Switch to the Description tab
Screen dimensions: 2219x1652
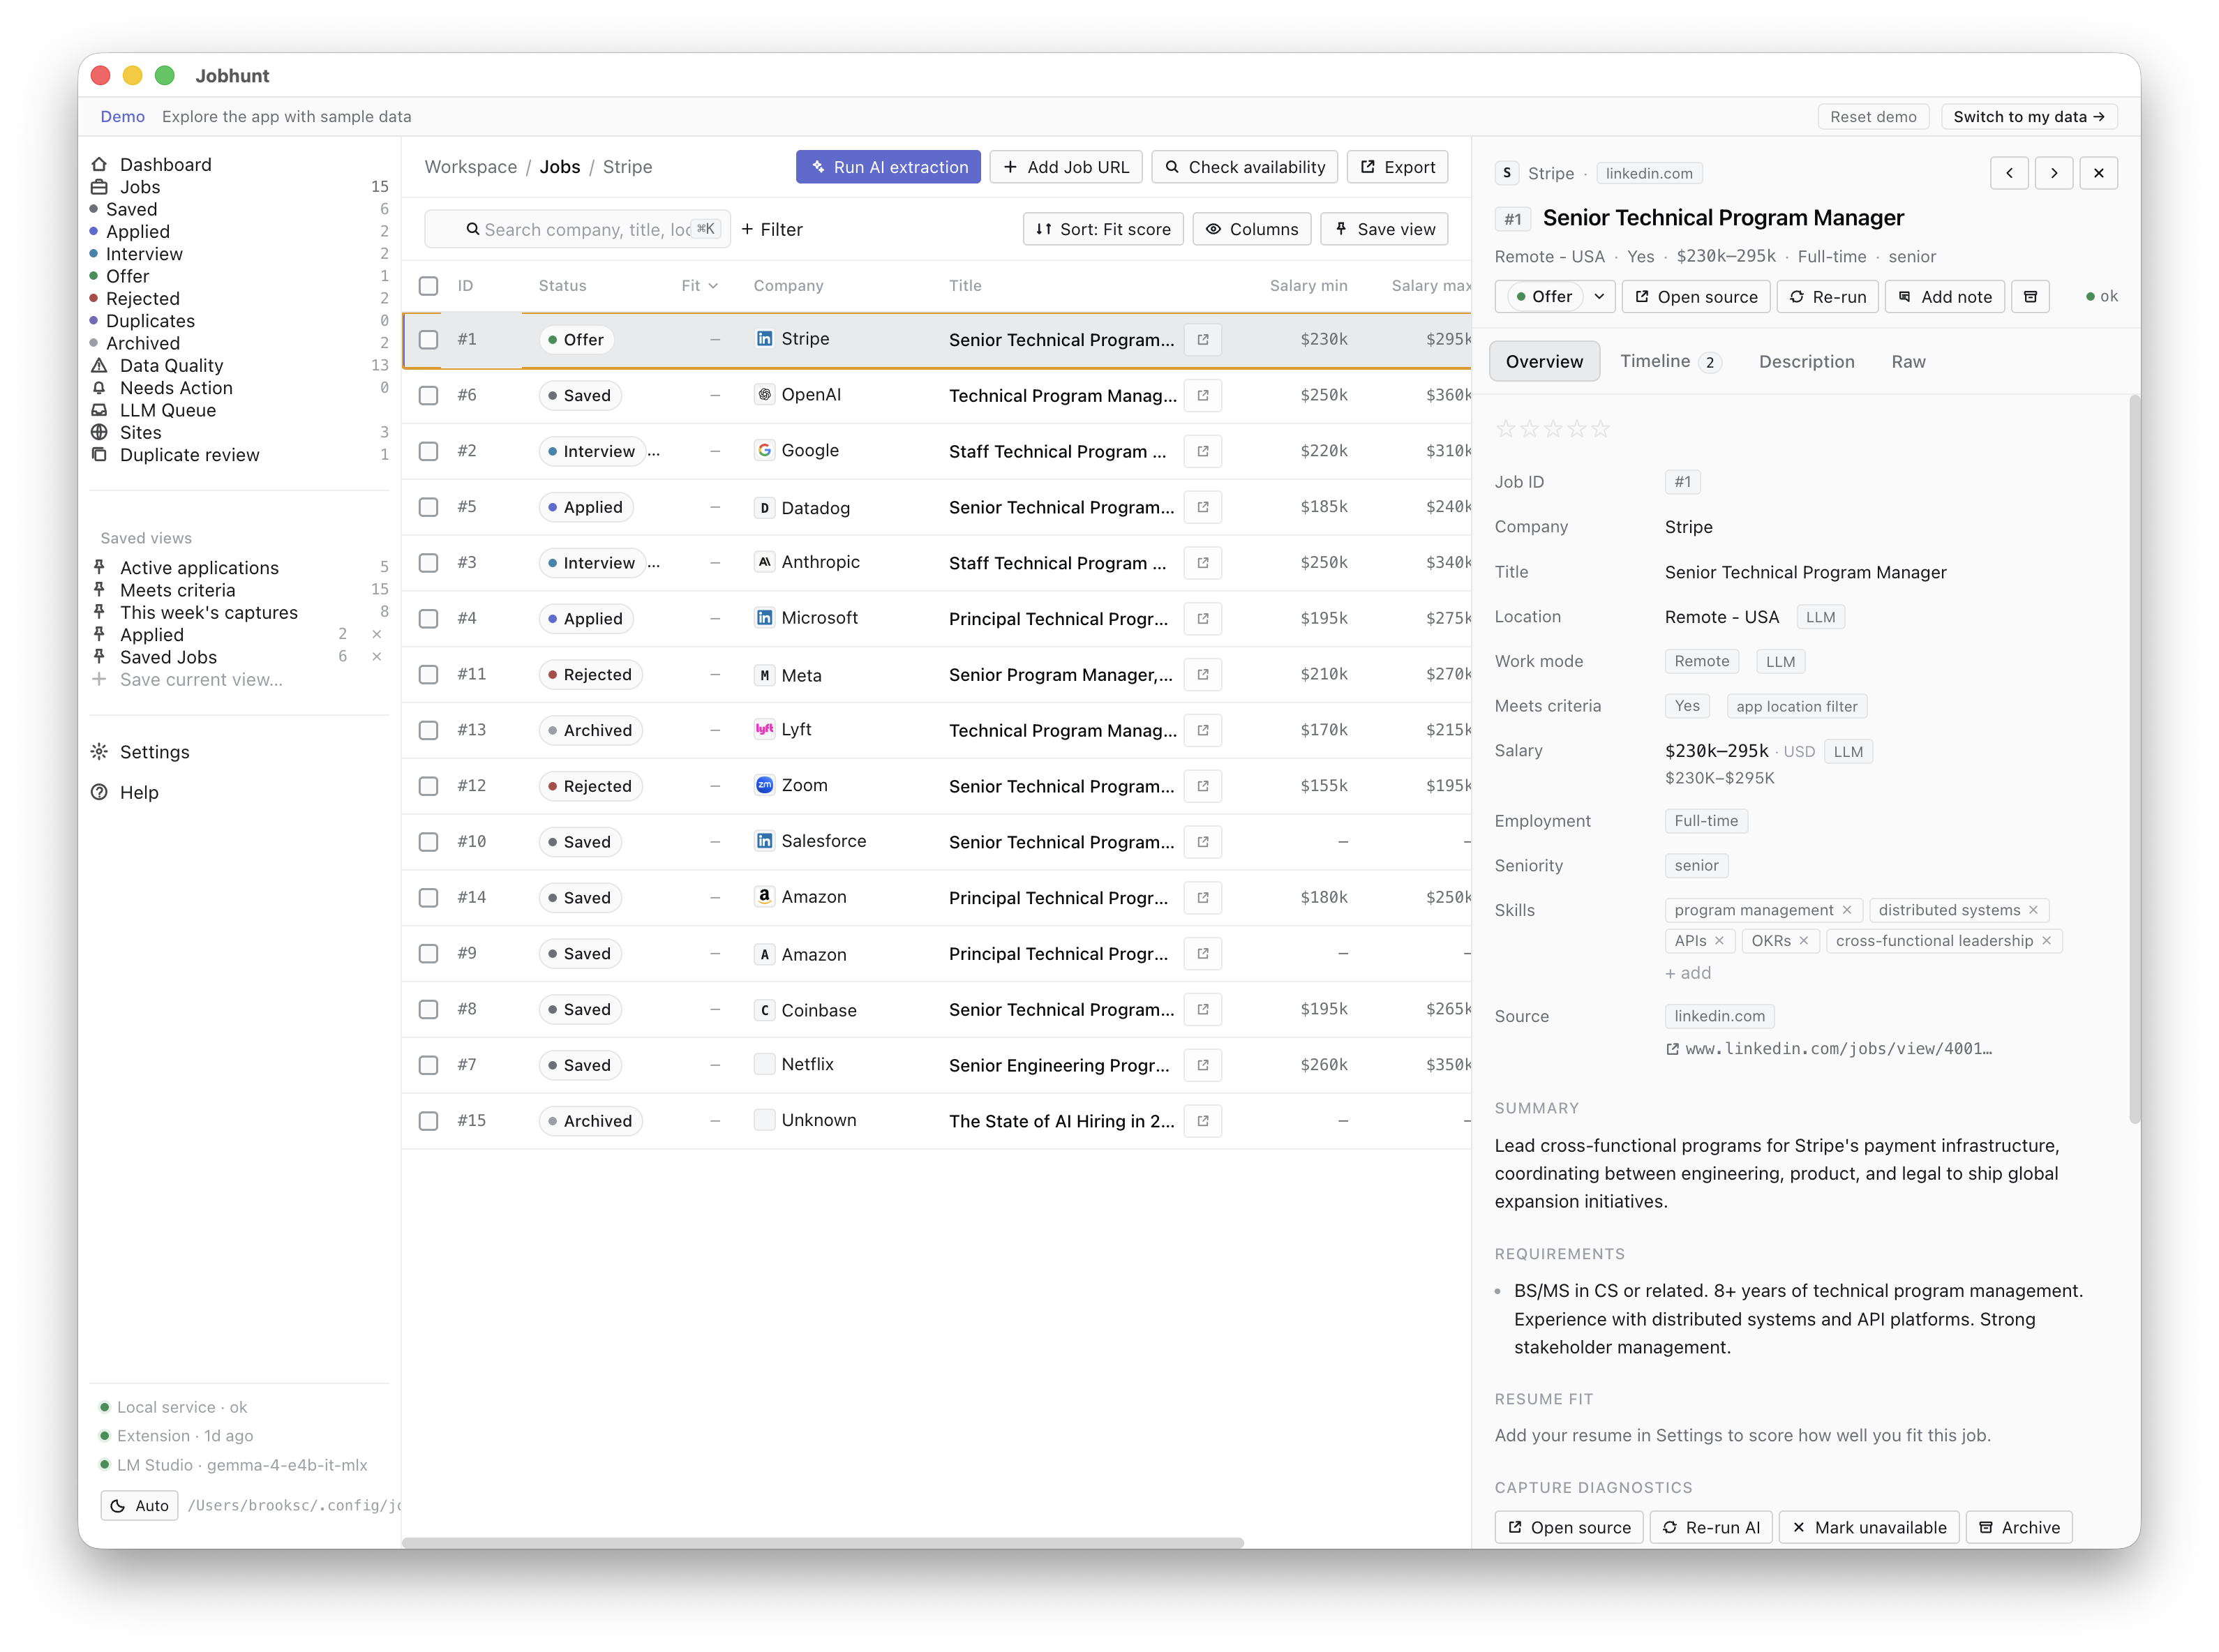1806,362
